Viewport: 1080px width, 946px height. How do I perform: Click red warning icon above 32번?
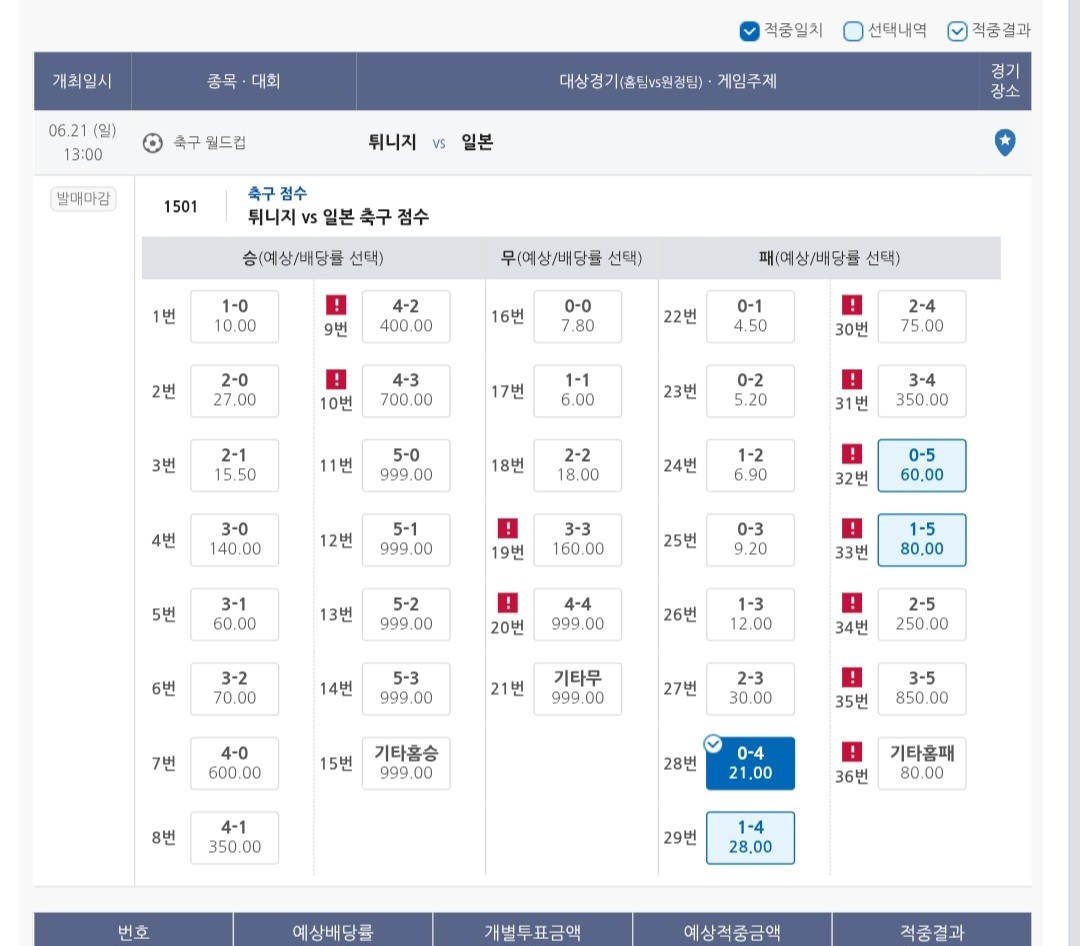852,453
